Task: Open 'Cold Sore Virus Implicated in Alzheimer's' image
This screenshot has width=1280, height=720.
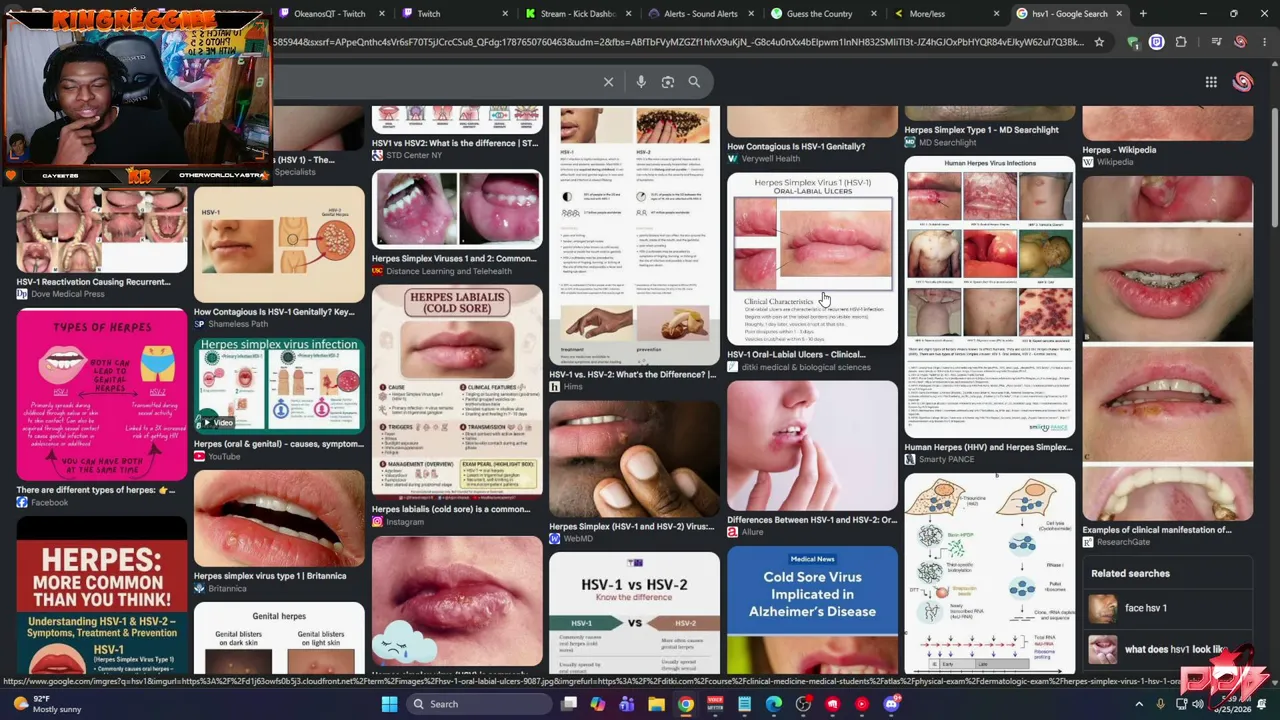Action: (x=812, y=609)
